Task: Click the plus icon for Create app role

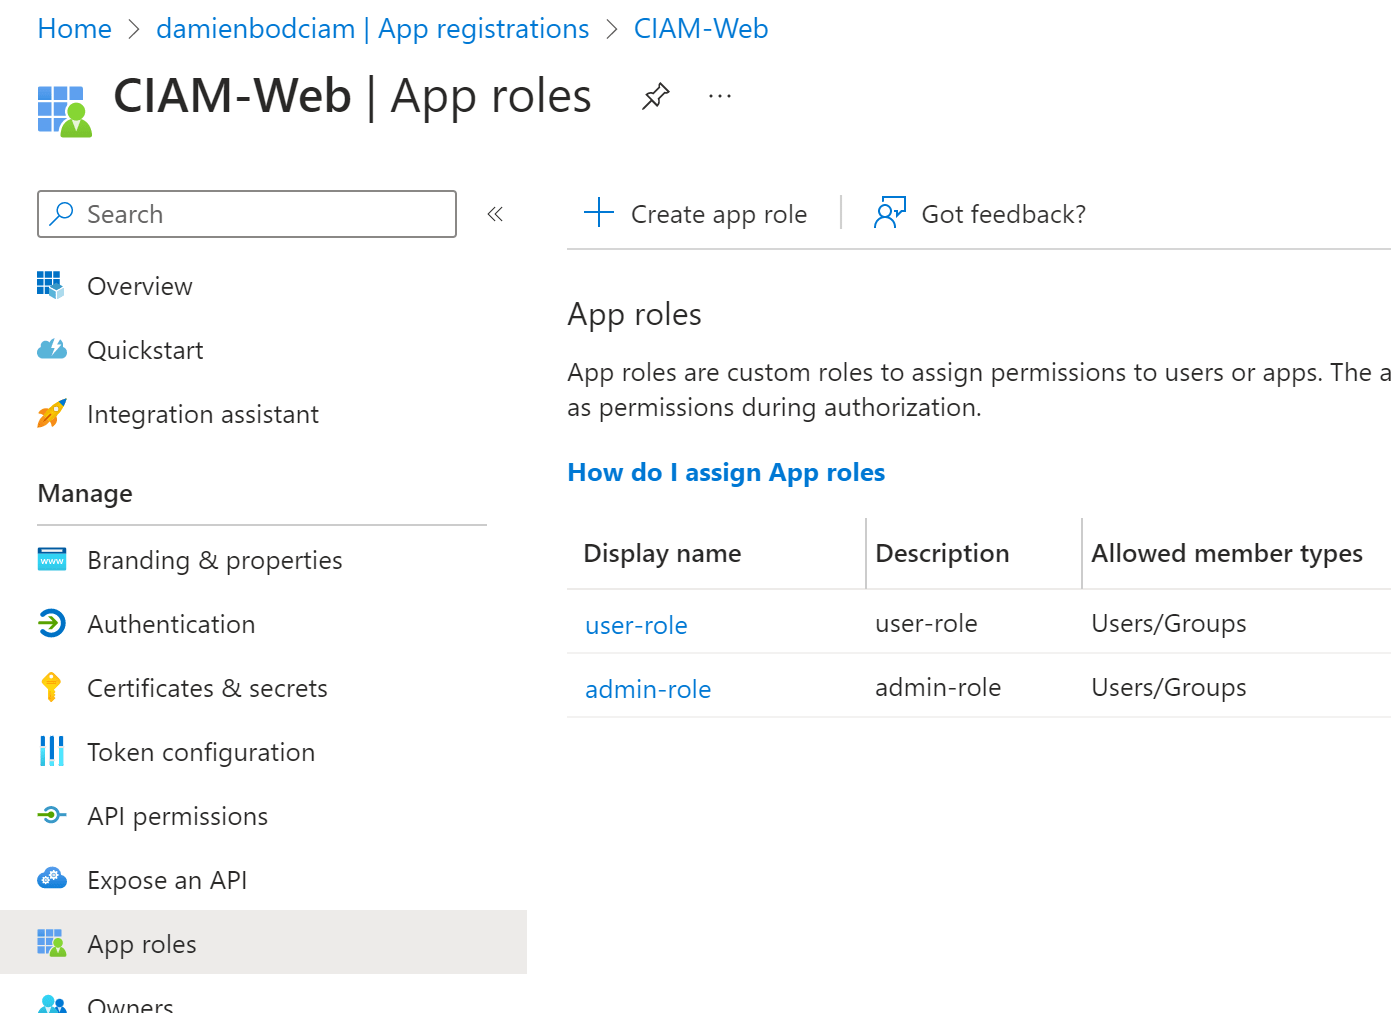Action: pyautogui.click(x=598, y=213)
